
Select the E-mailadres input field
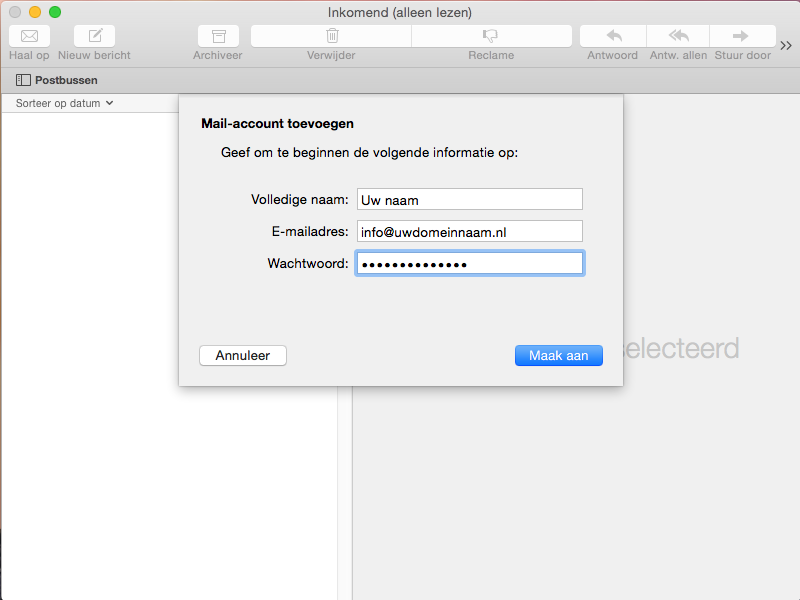469,232
